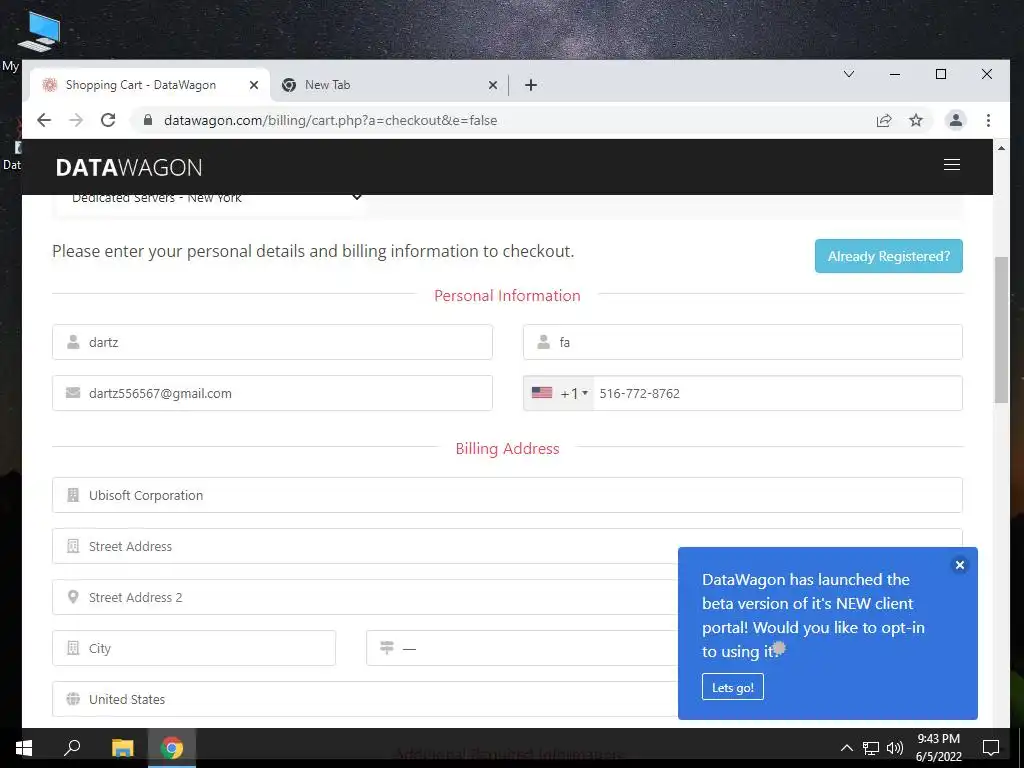Expand Dedicated Servers - New York dropdown
This screenshot has width=1024, height=768.
pos(210,199)
